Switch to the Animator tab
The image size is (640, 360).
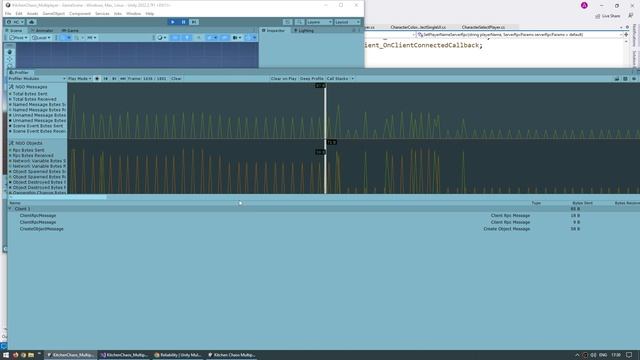pos(42,31)
